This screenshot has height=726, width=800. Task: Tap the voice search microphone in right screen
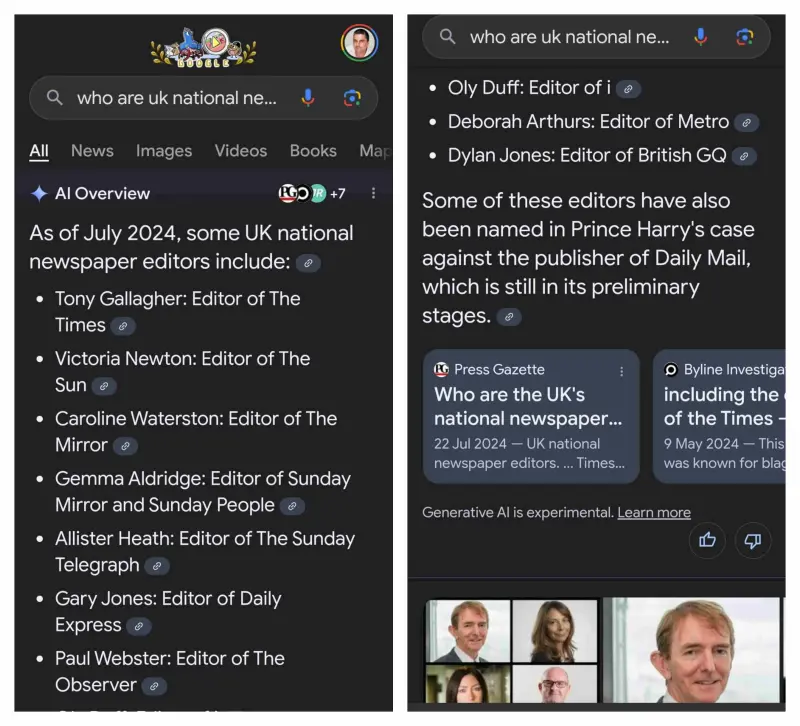tap(701, 37)
